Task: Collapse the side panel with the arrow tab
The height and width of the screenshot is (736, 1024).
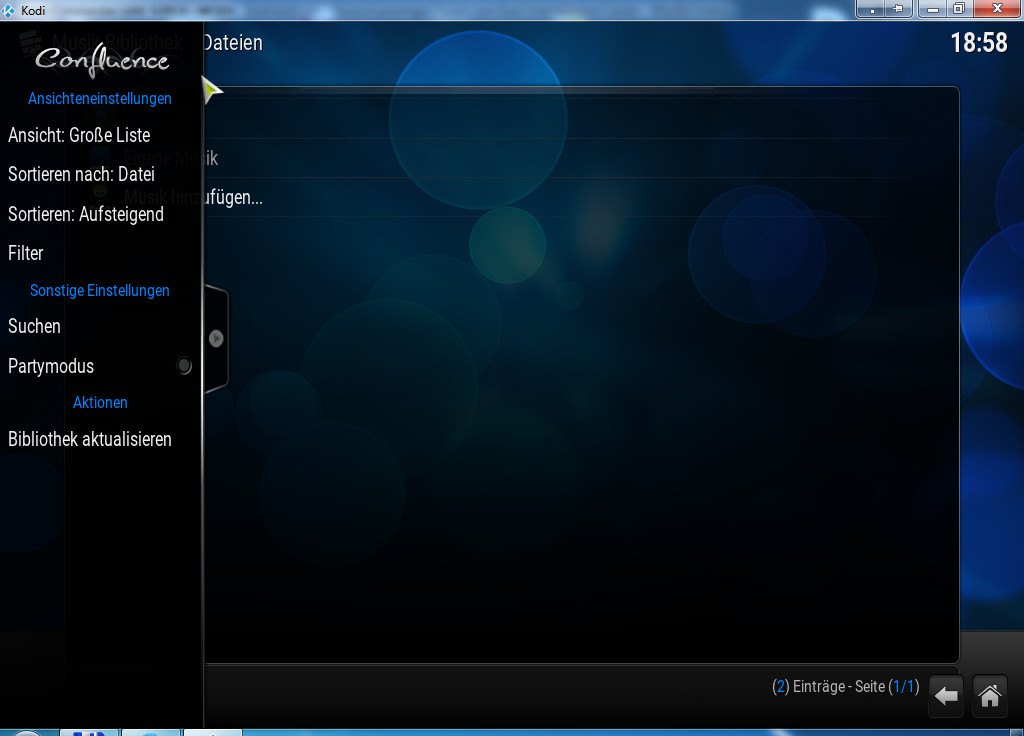Action: point(216,338)
